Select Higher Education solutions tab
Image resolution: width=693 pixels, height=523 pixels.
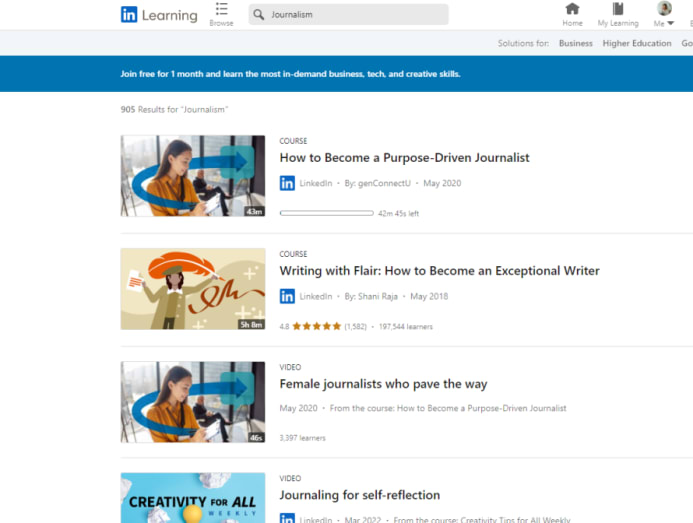pyautogui.click(x=636, y=43)
